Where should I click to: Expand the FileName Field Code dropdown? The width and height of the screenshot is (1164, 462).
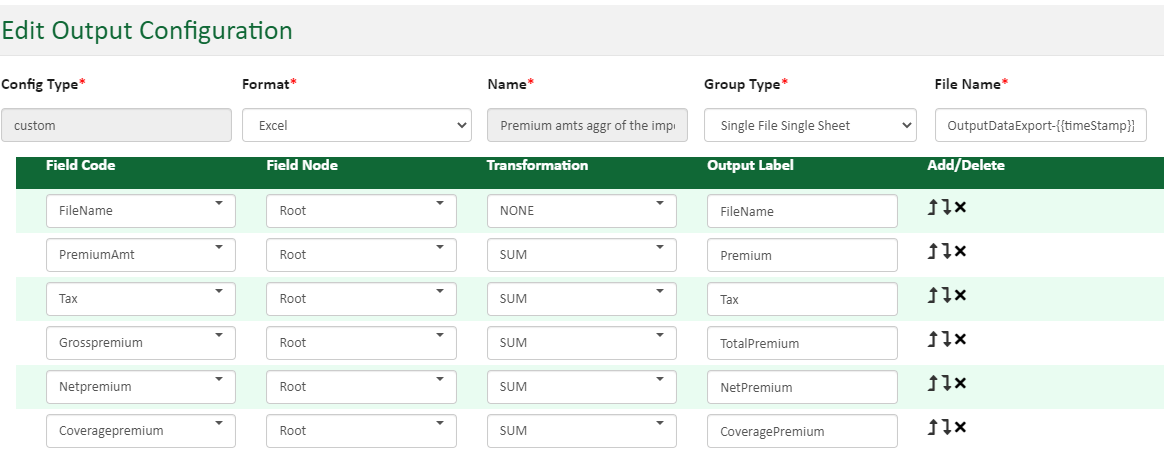pos(141,211)
